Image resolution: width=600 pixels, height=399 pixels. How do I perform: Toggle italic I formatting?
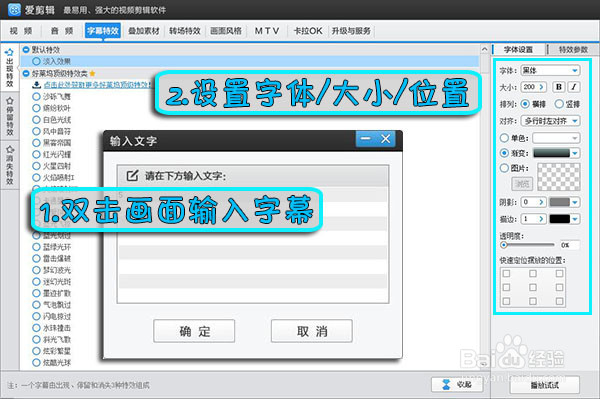pos(574,87)
